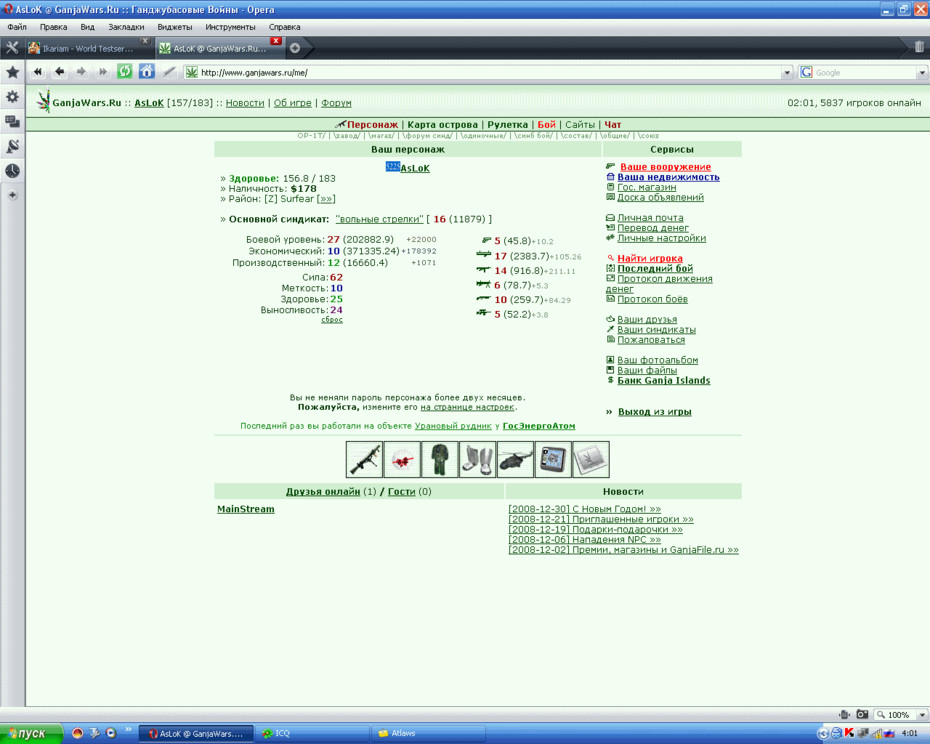The width and height of the screenshot is (930, 744).
Task: Click Выход из игры link
Action: click(x=654, y=412)
